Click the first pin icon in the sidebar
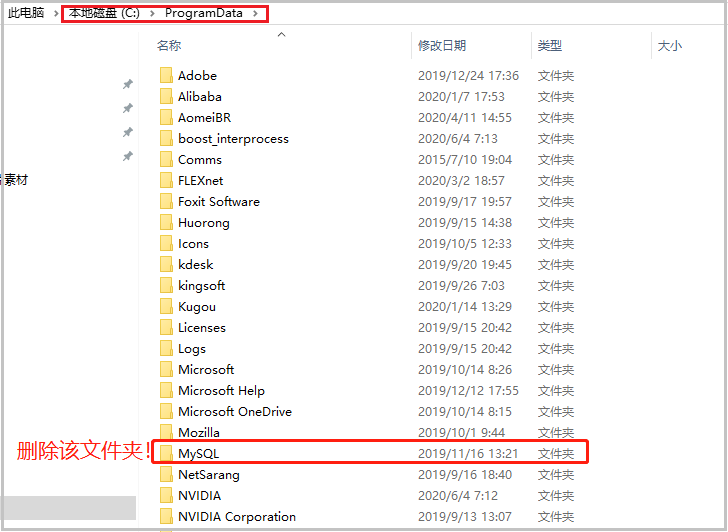Image resolution: width=728 pixels, height=532 pixels. (x=127, y=84)
